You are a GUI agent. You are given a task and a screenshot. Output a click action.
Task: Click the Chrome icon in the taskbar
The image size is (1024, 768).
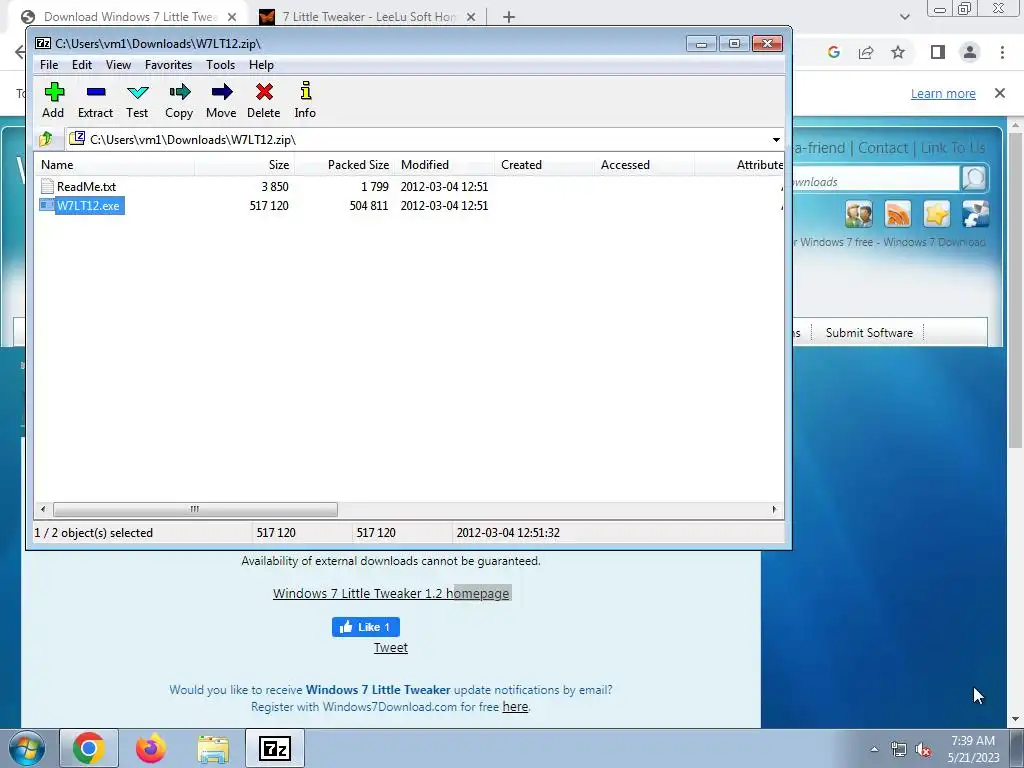pos(89,748)
